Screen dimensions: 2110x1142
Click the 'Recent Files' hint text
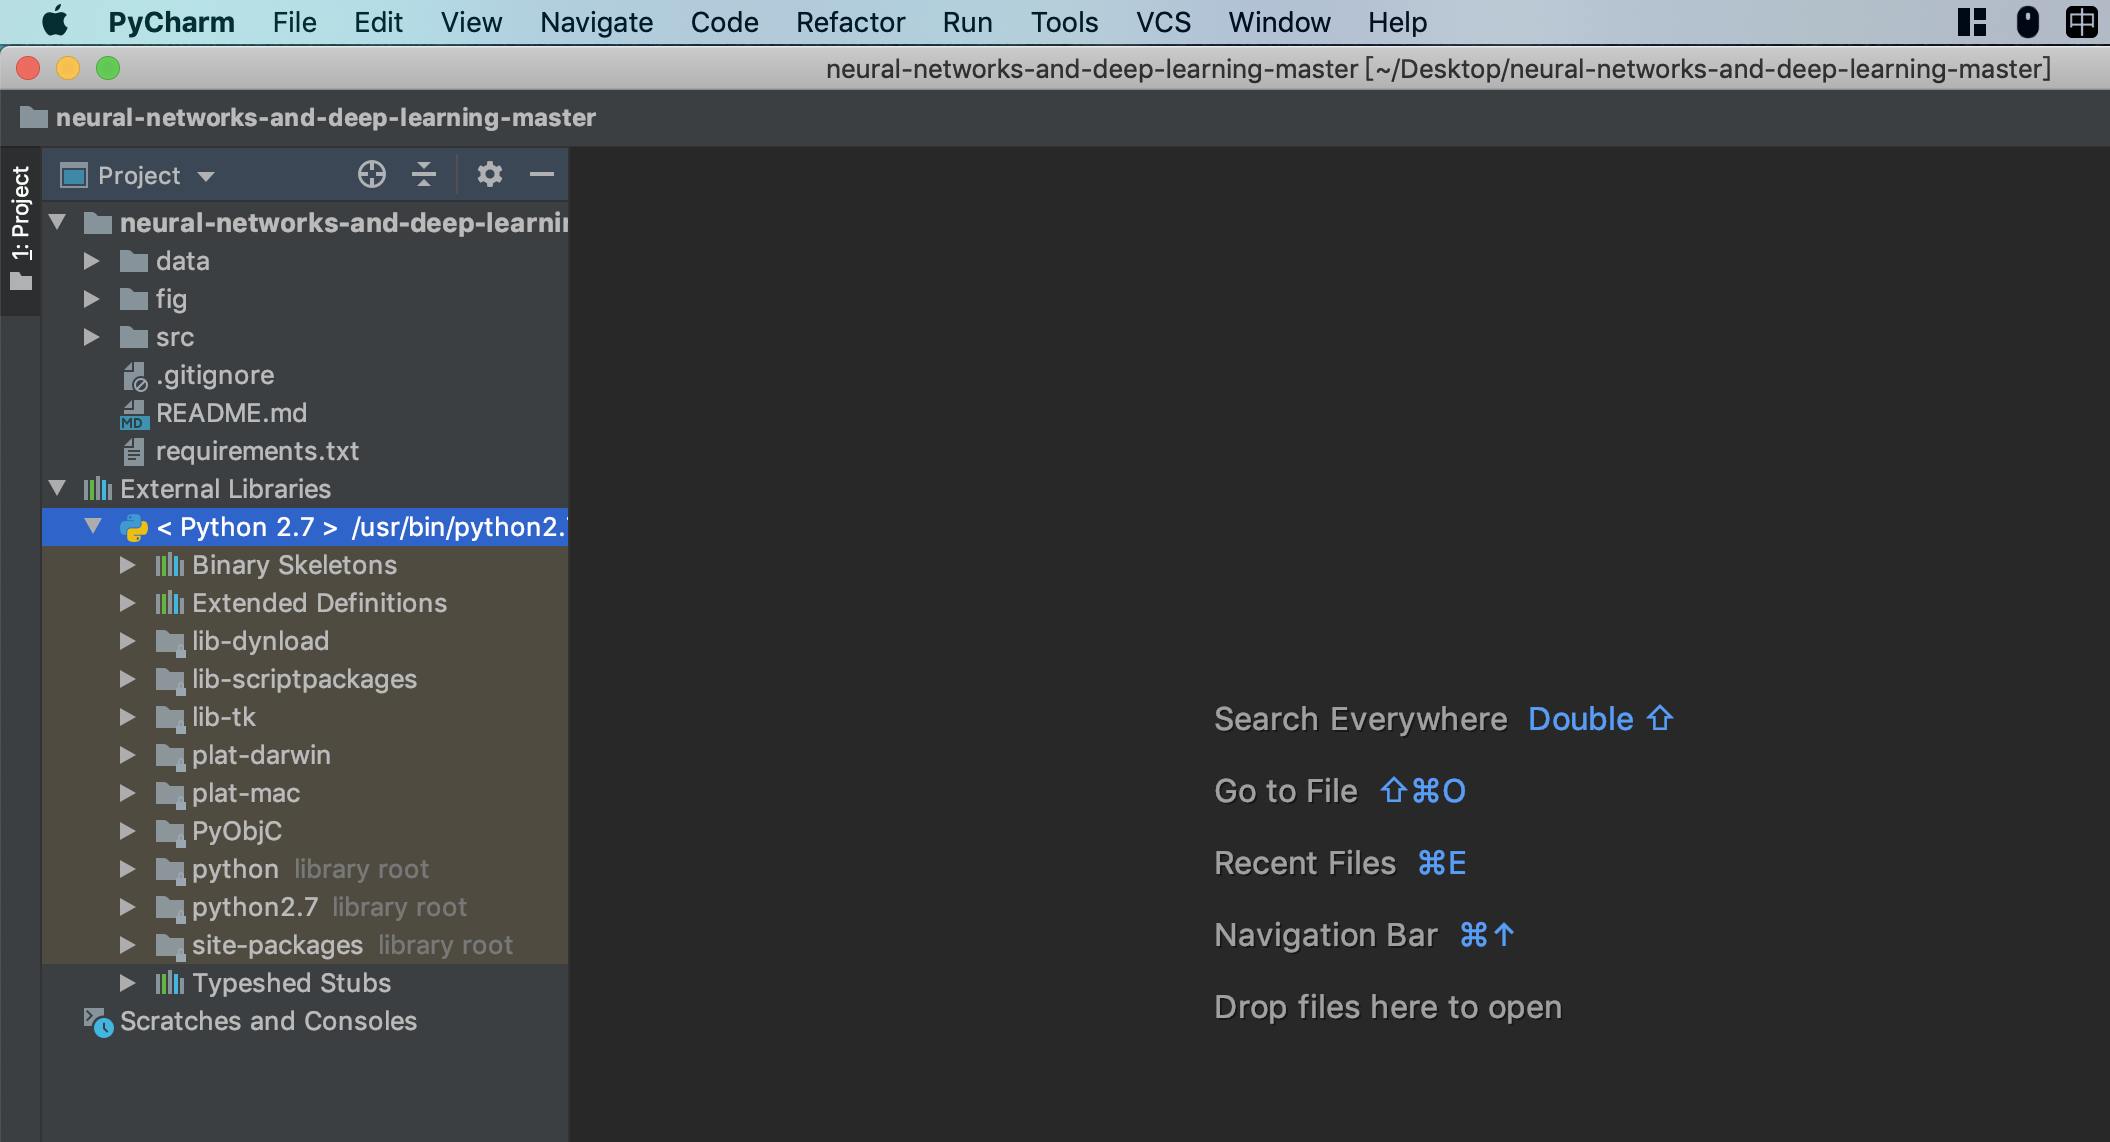pos(1304,864)
